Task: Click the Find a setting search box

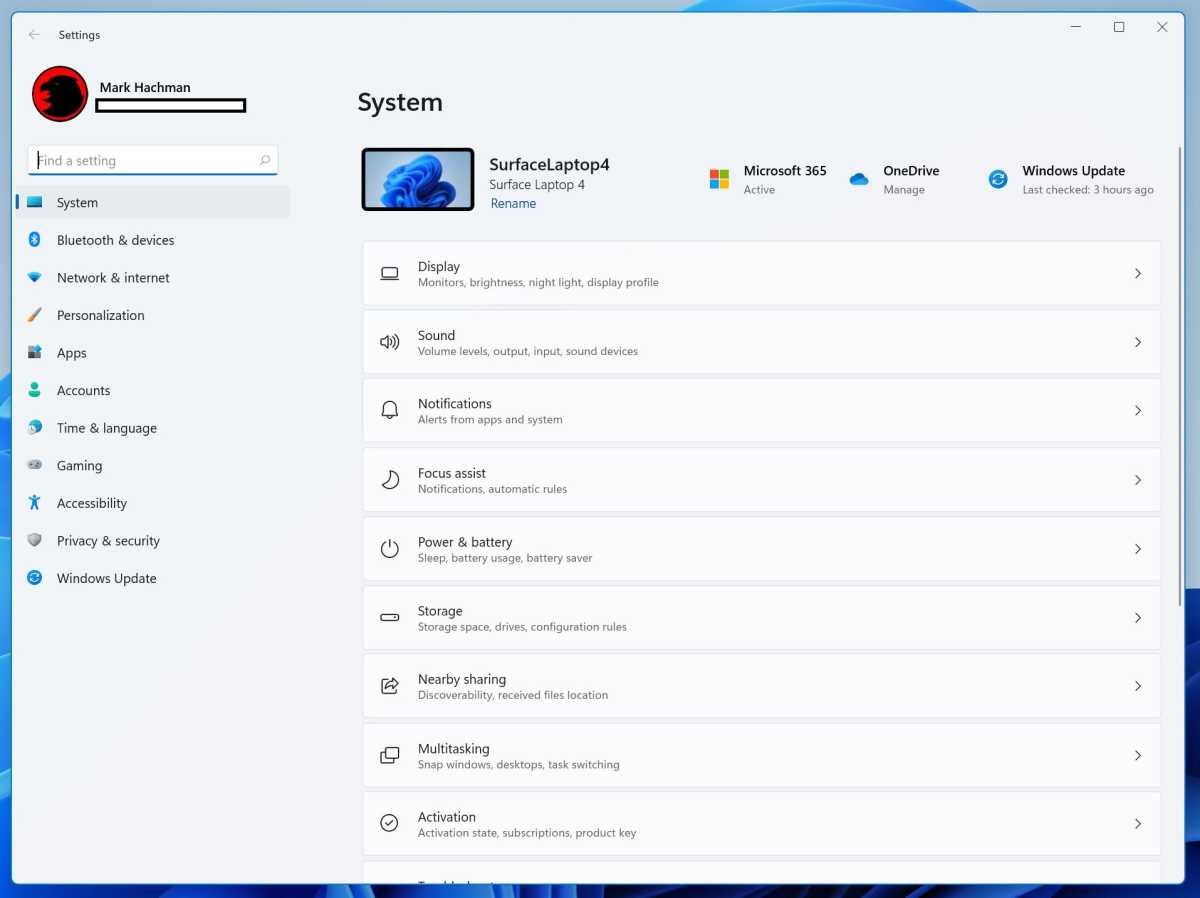Action: coord(153,160)
